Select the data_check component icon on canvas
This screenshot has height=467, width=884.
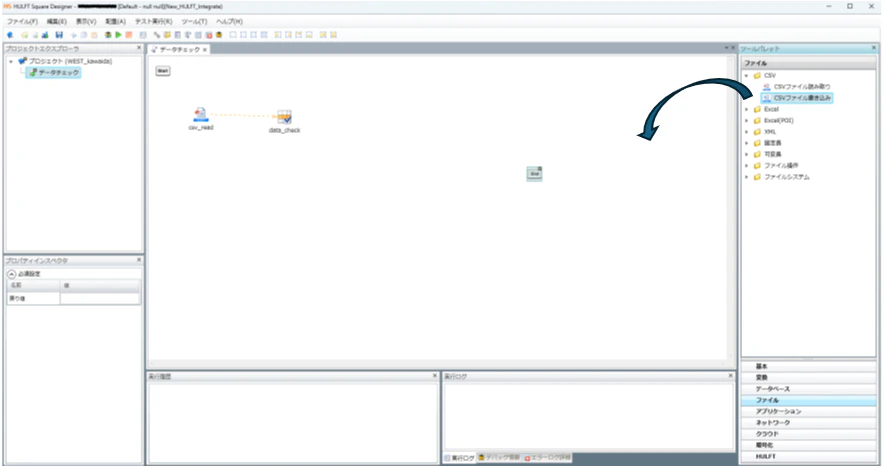pos(285,117)
